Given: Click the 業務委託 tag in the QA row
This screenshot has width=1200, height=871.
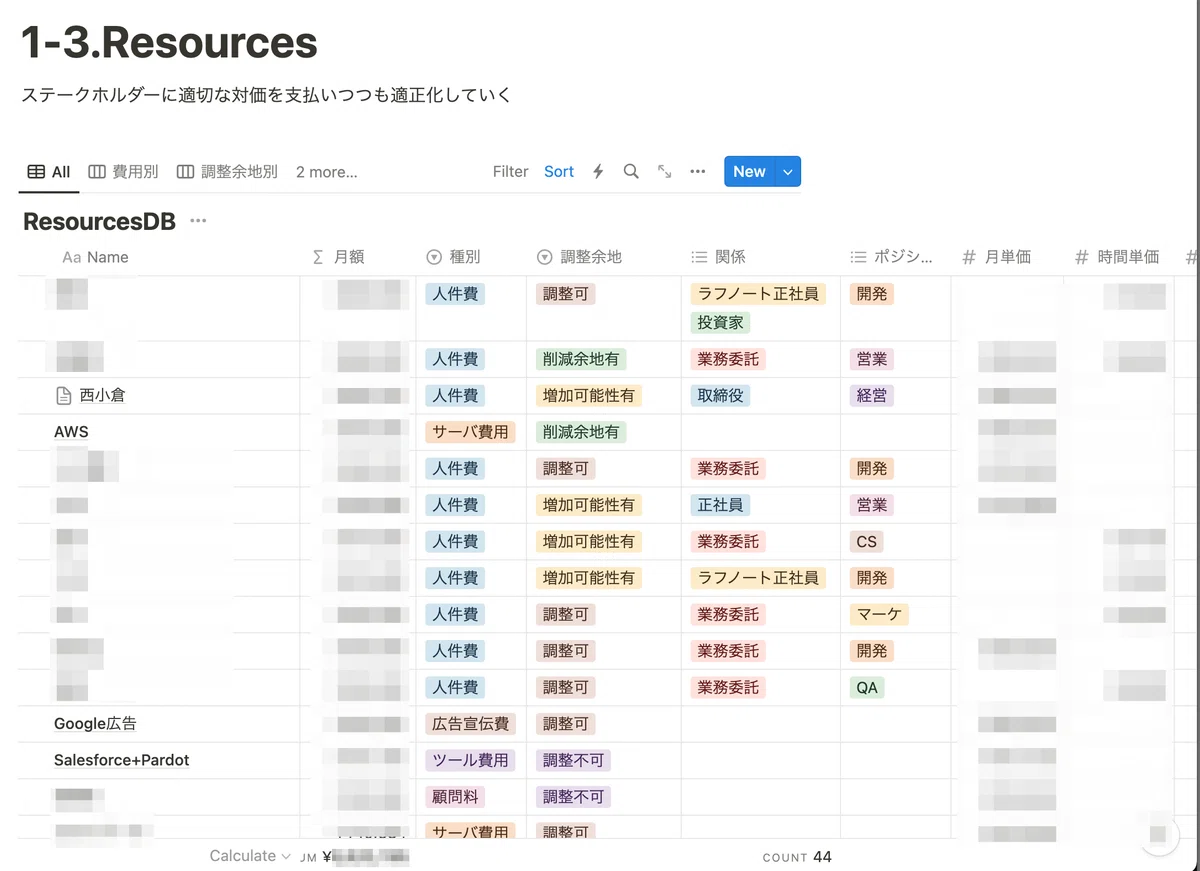Looking at the screenshot, I should tap(728, 687).
